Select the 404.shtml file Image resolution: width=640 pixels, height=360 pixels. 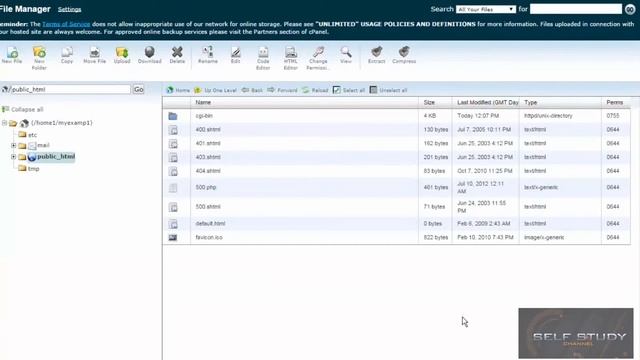pos(396,171)
